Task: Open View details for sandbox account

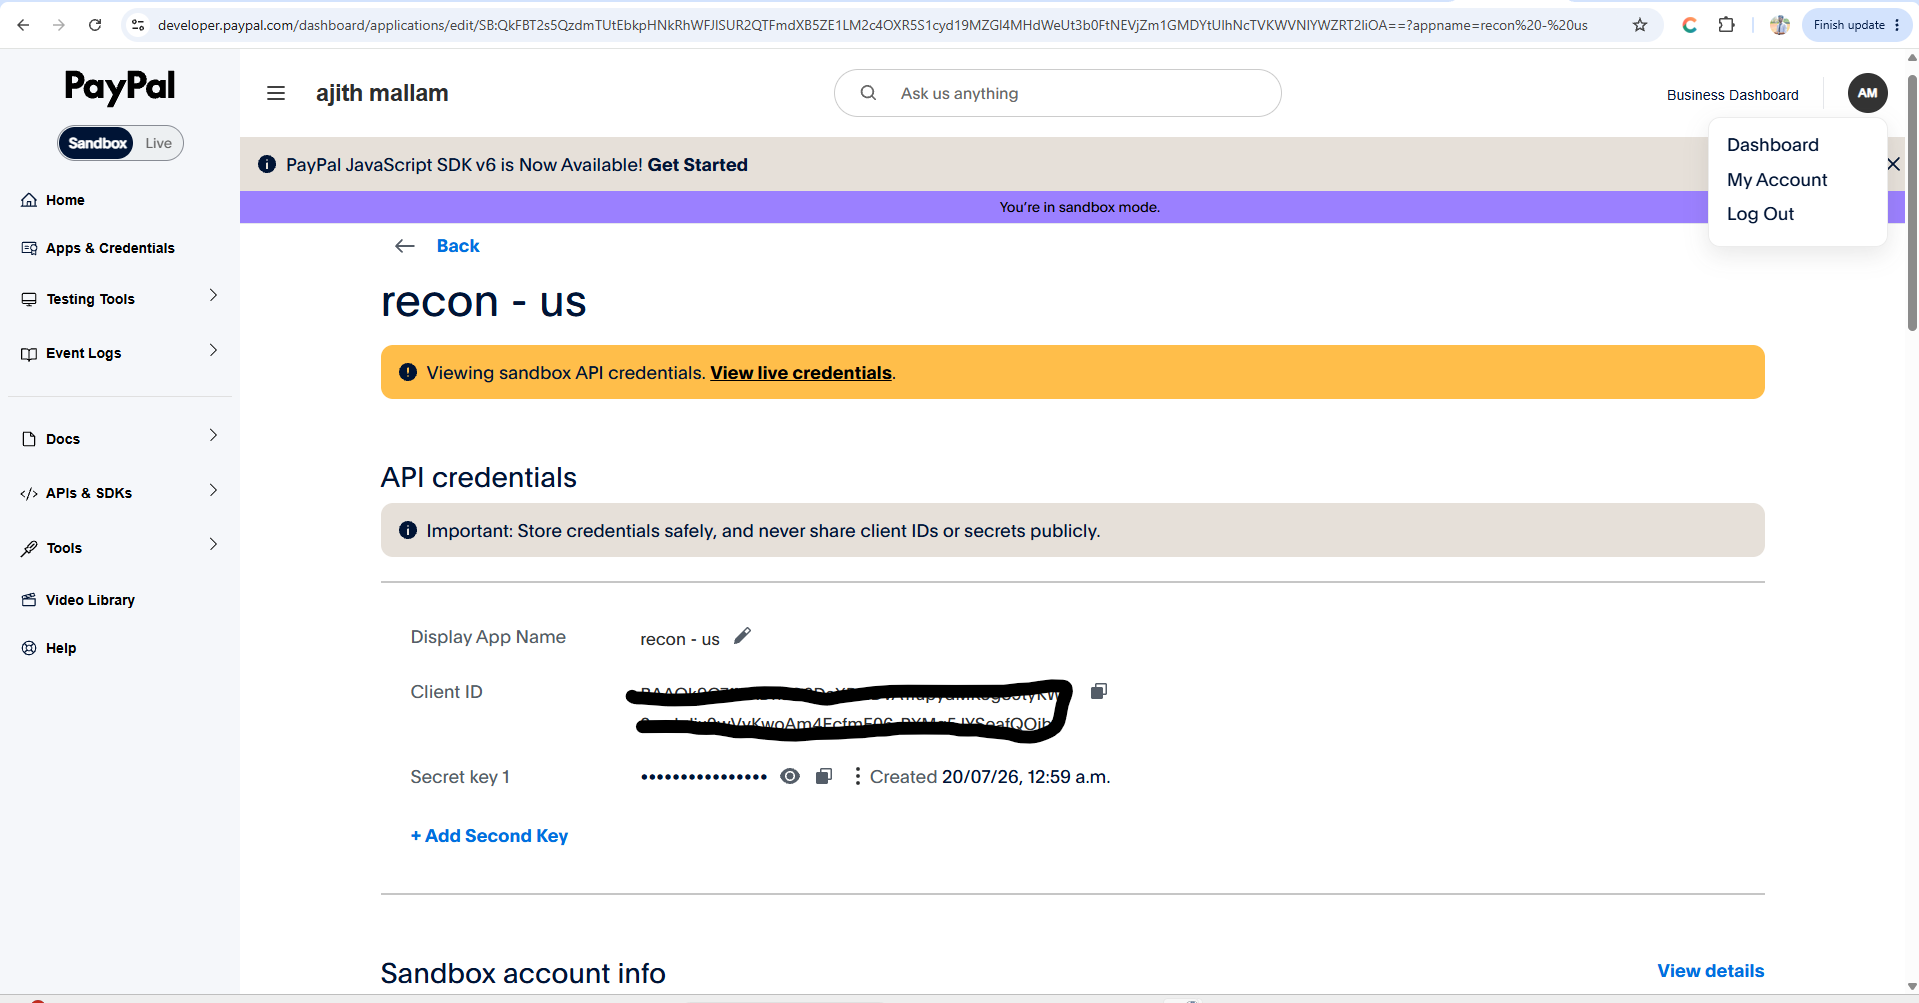Action: [x=1710, y=971]
